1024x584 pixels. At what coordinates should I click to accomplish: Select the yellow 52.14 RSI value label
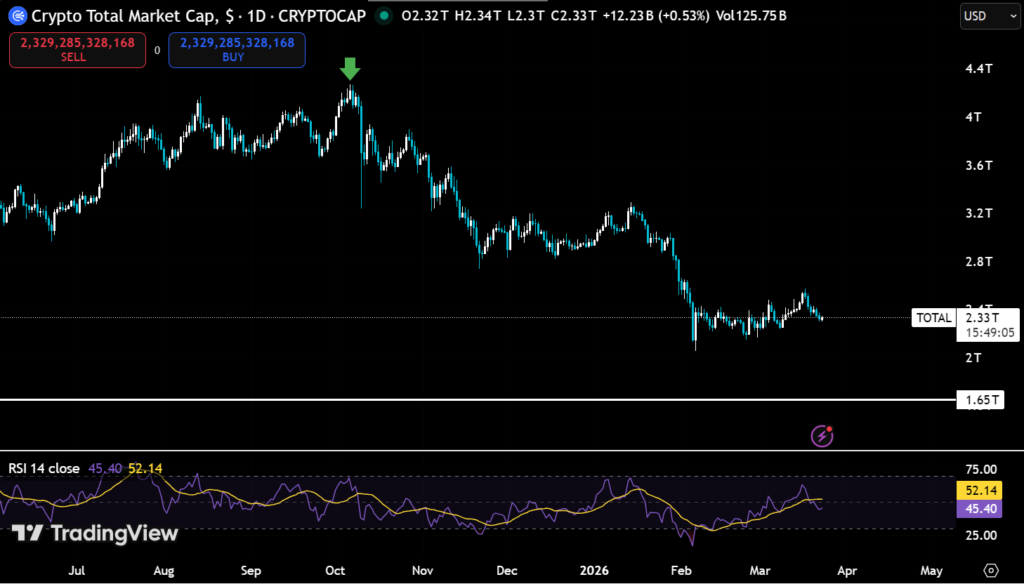point(981,490)
